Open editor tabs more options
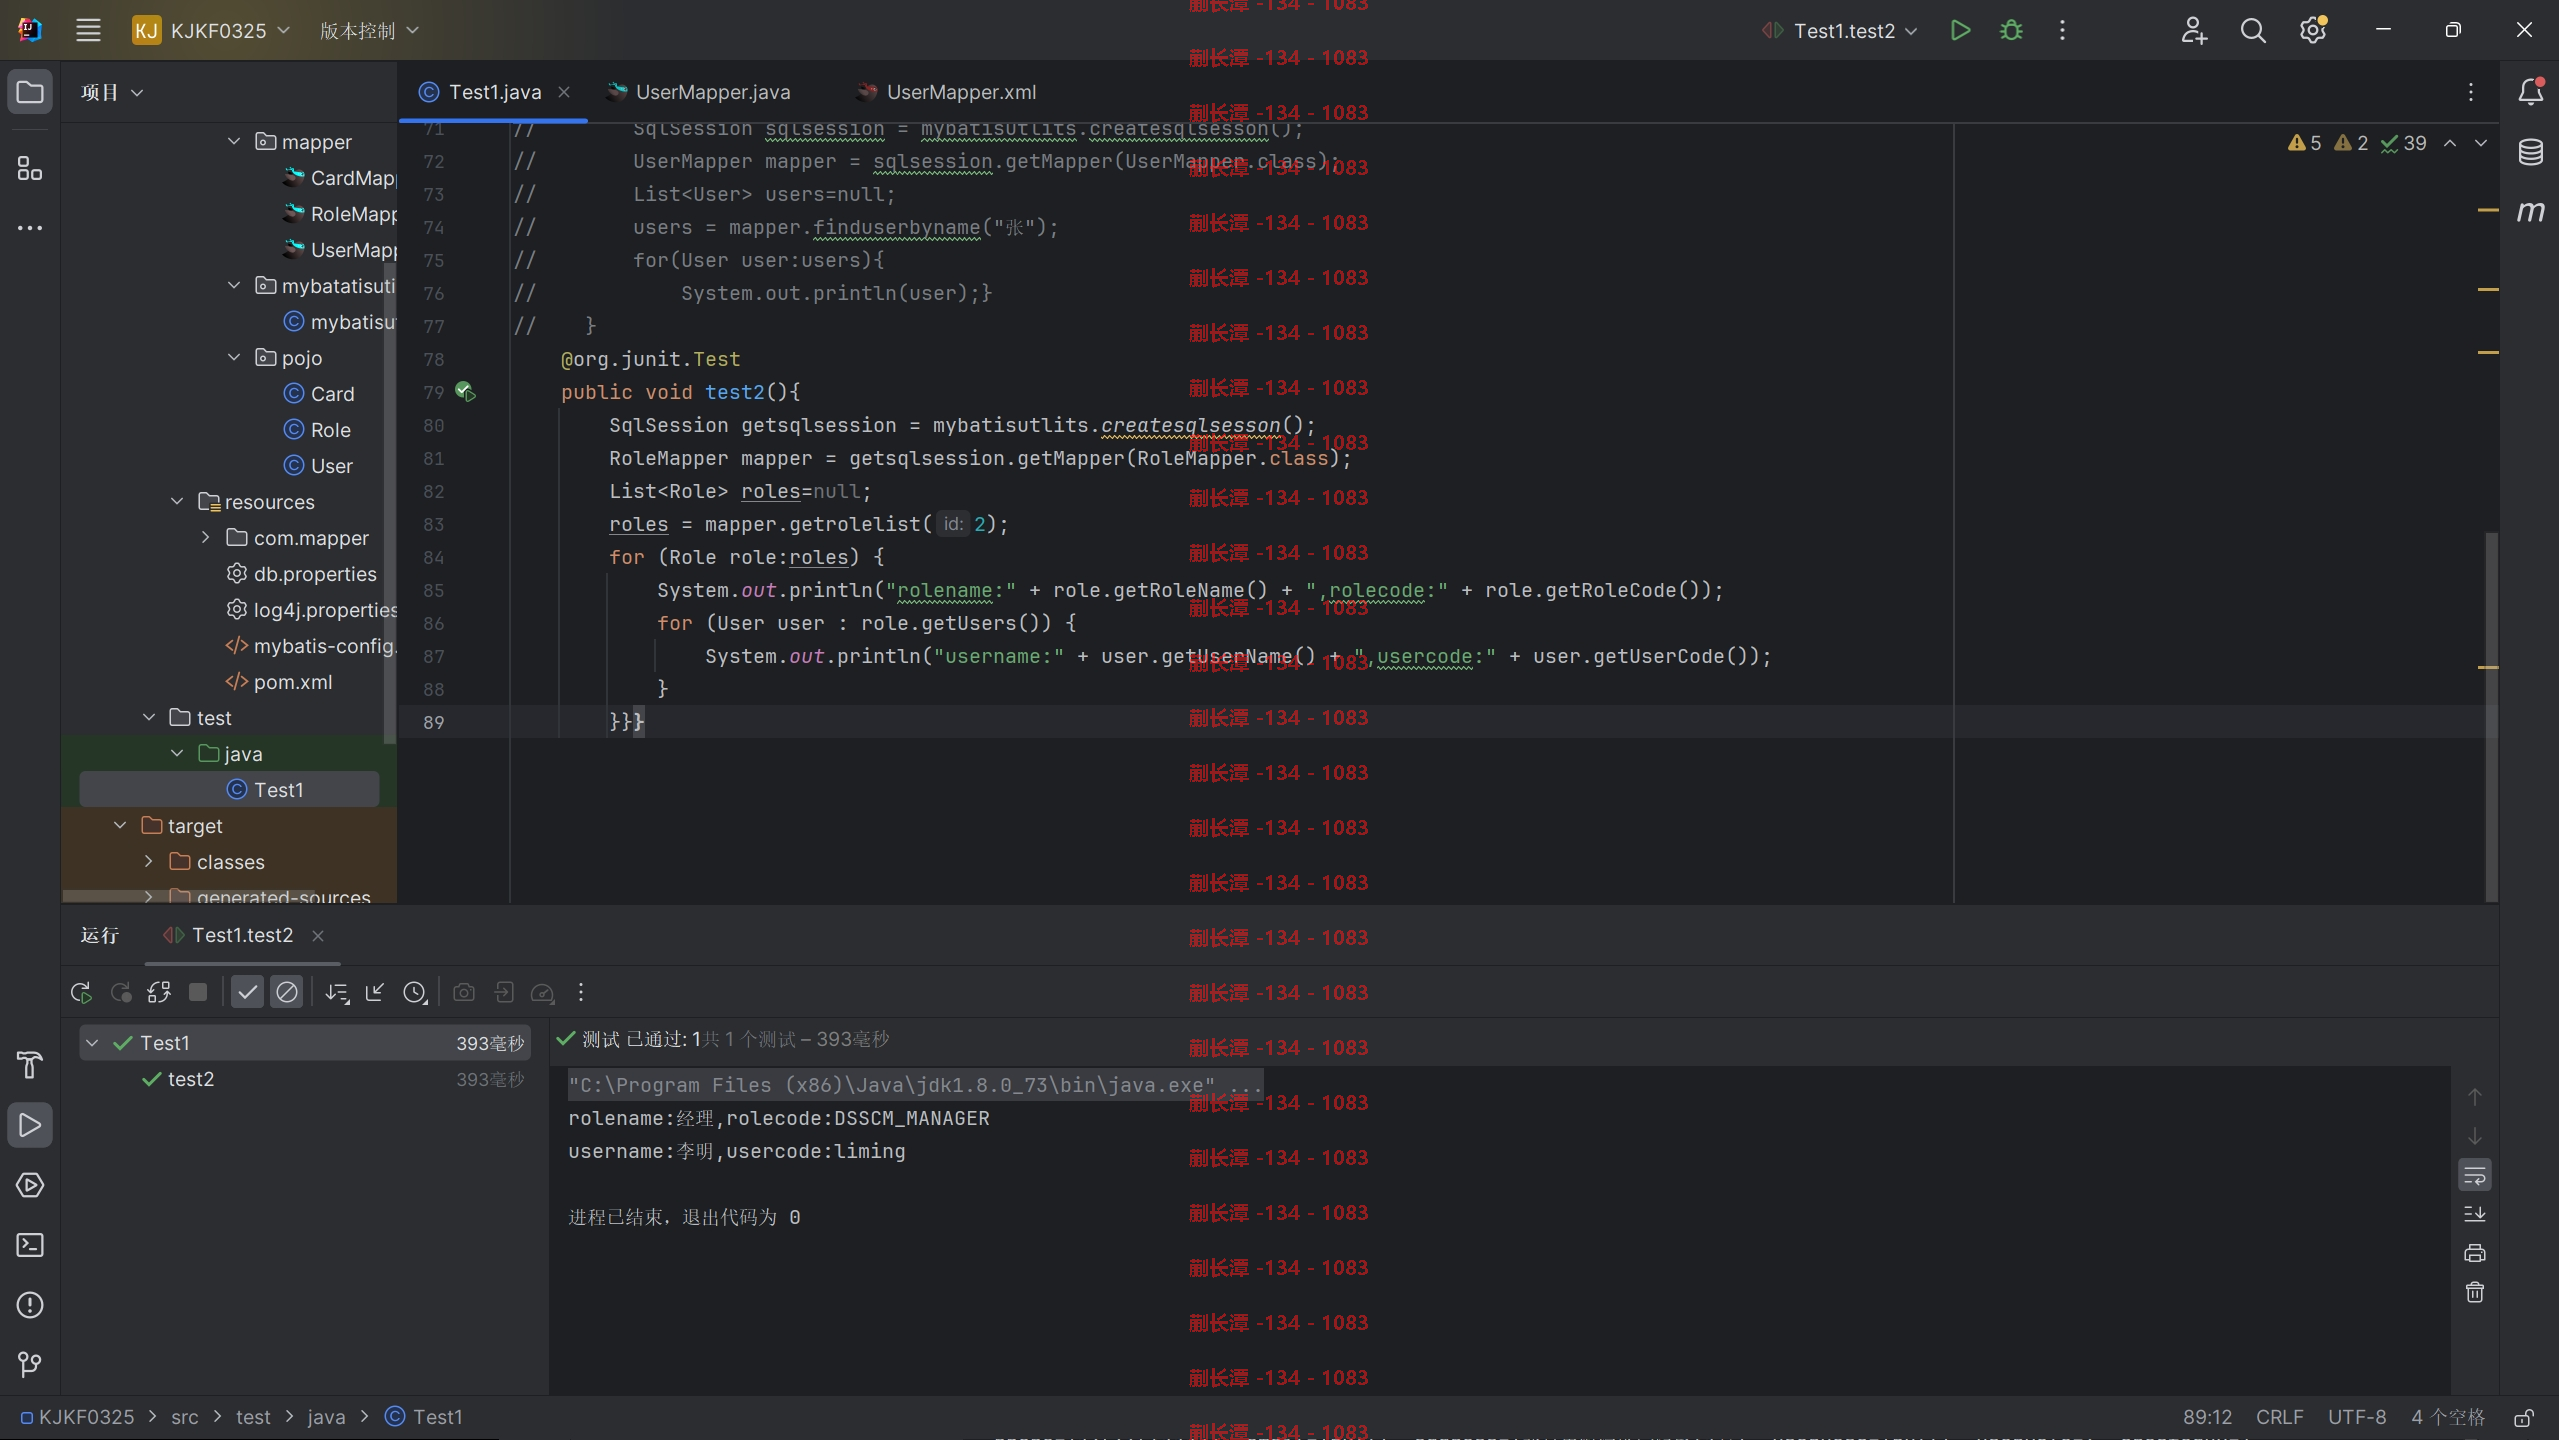The image size is (2559, 1440). click(x=2471, y=92)
